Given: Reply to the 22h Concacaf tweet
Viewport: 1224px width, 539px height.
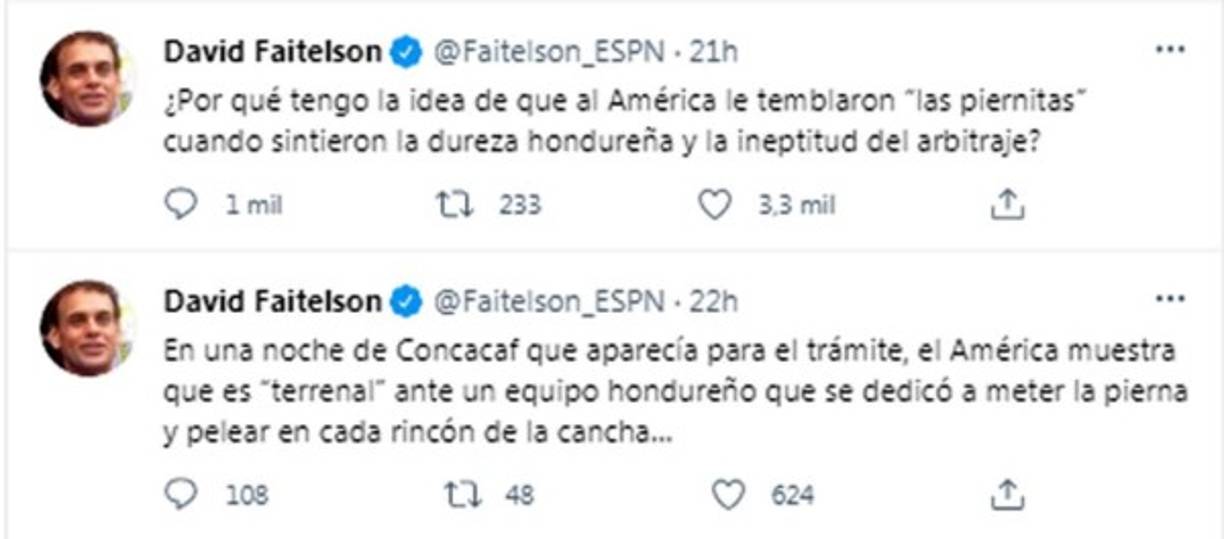Looking at the screenshot, I should 181,494.
